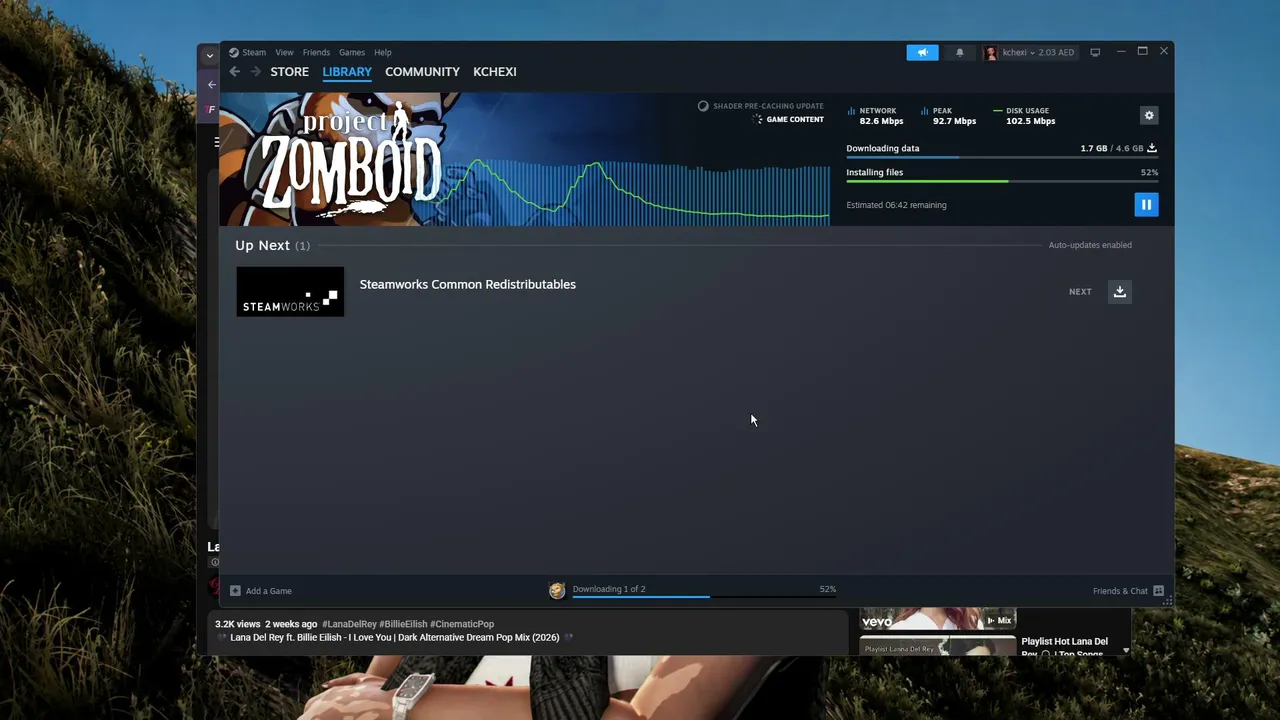1280x720 pixels.
Task: Open the Friends menu
Action: click(316, 52)
